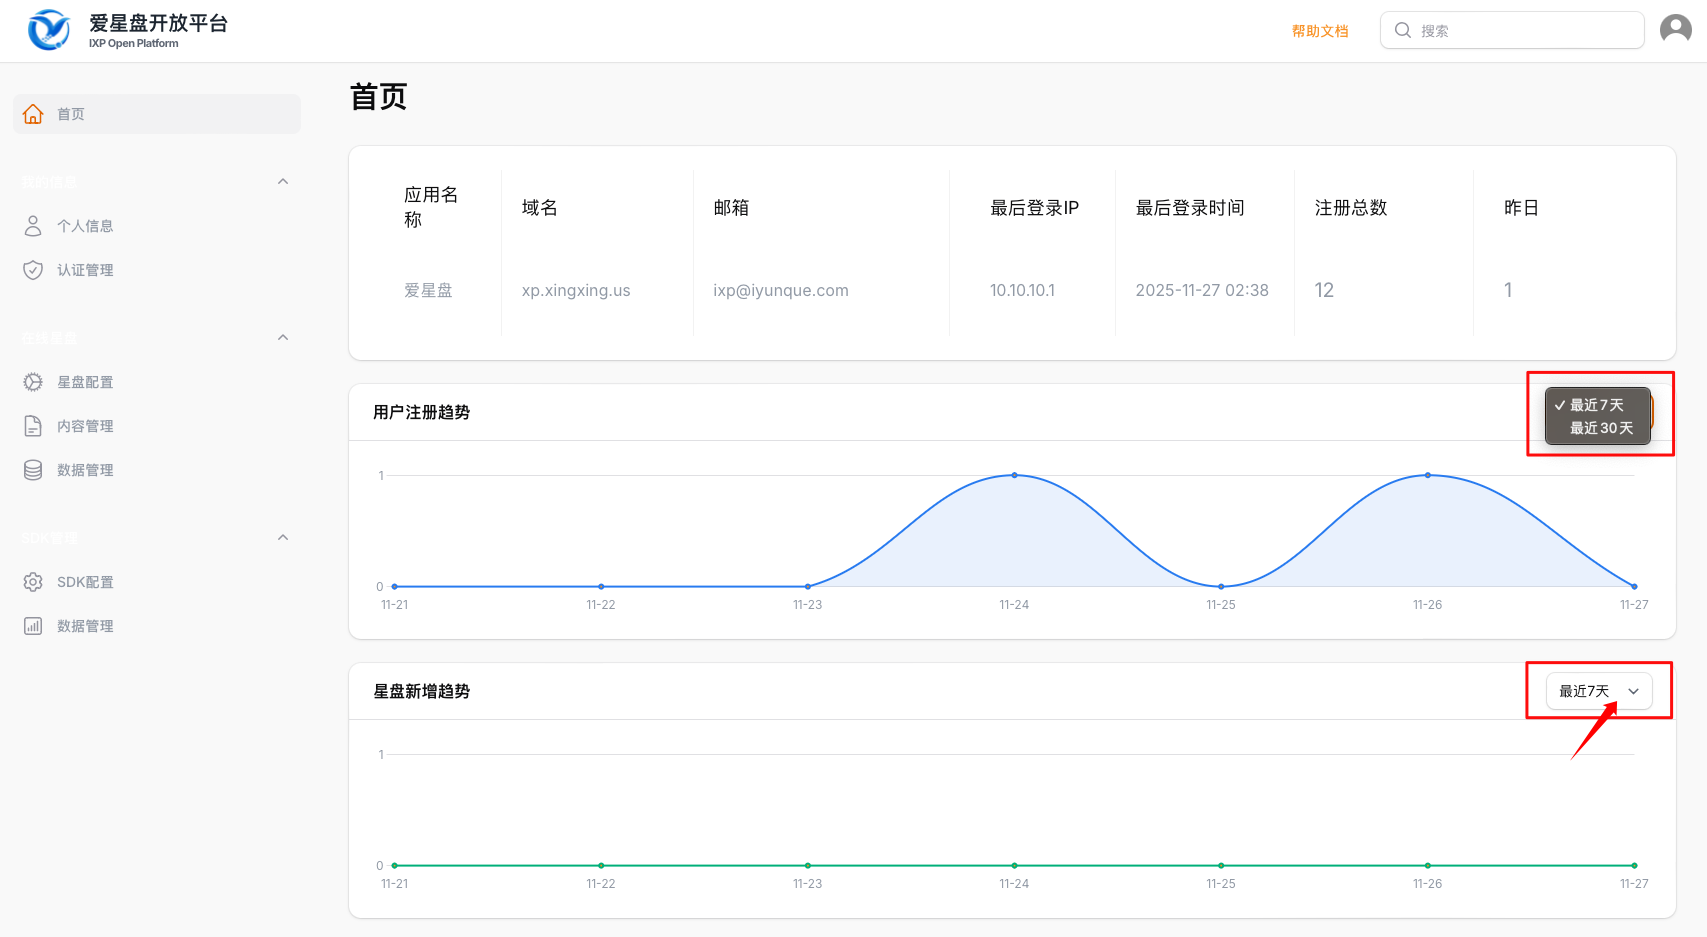Click the database icon under 在线星盘
The image size is (1707, 937).
click(33, 470)
